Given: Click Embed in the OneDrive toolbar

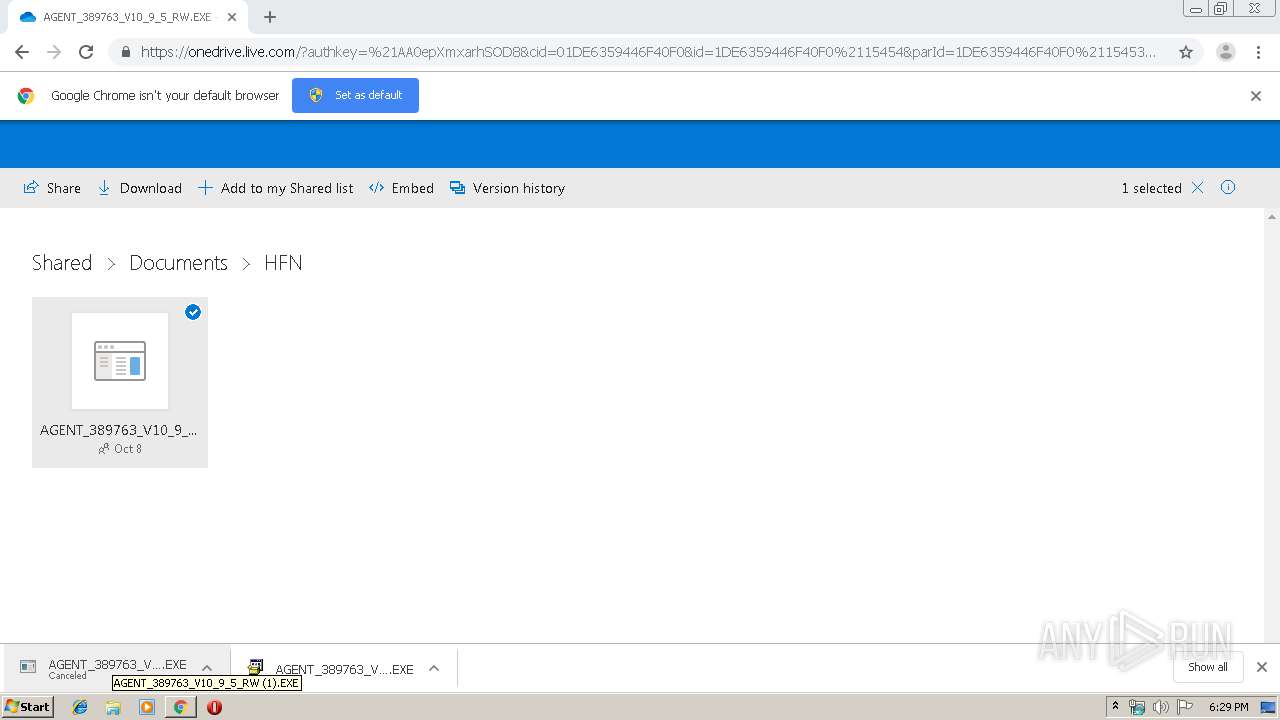Looking at the screenshot, I should coord(401,188).
